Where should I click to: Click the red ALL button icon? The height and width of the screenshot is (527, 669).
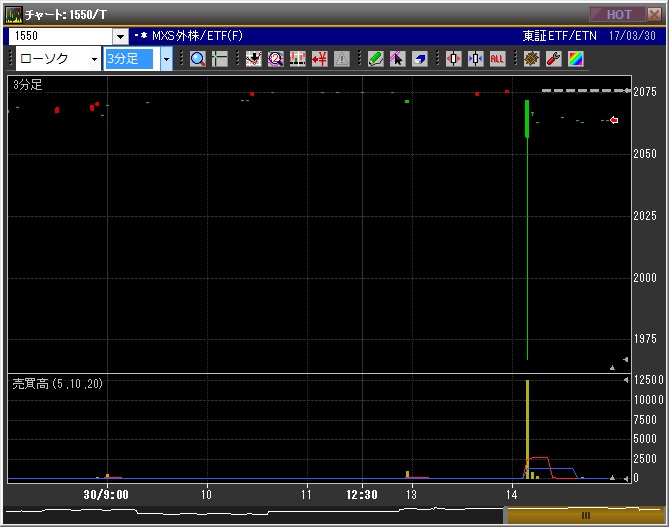tap(497, 59)
